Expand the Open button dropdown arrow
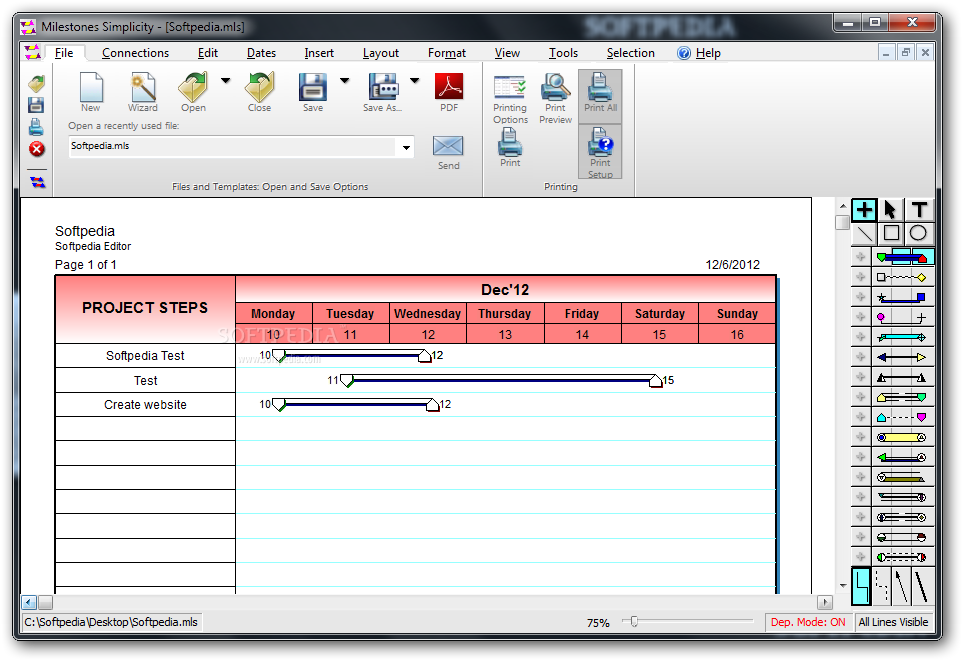Screen dimensions: 963x661 [x=225, y=80]
